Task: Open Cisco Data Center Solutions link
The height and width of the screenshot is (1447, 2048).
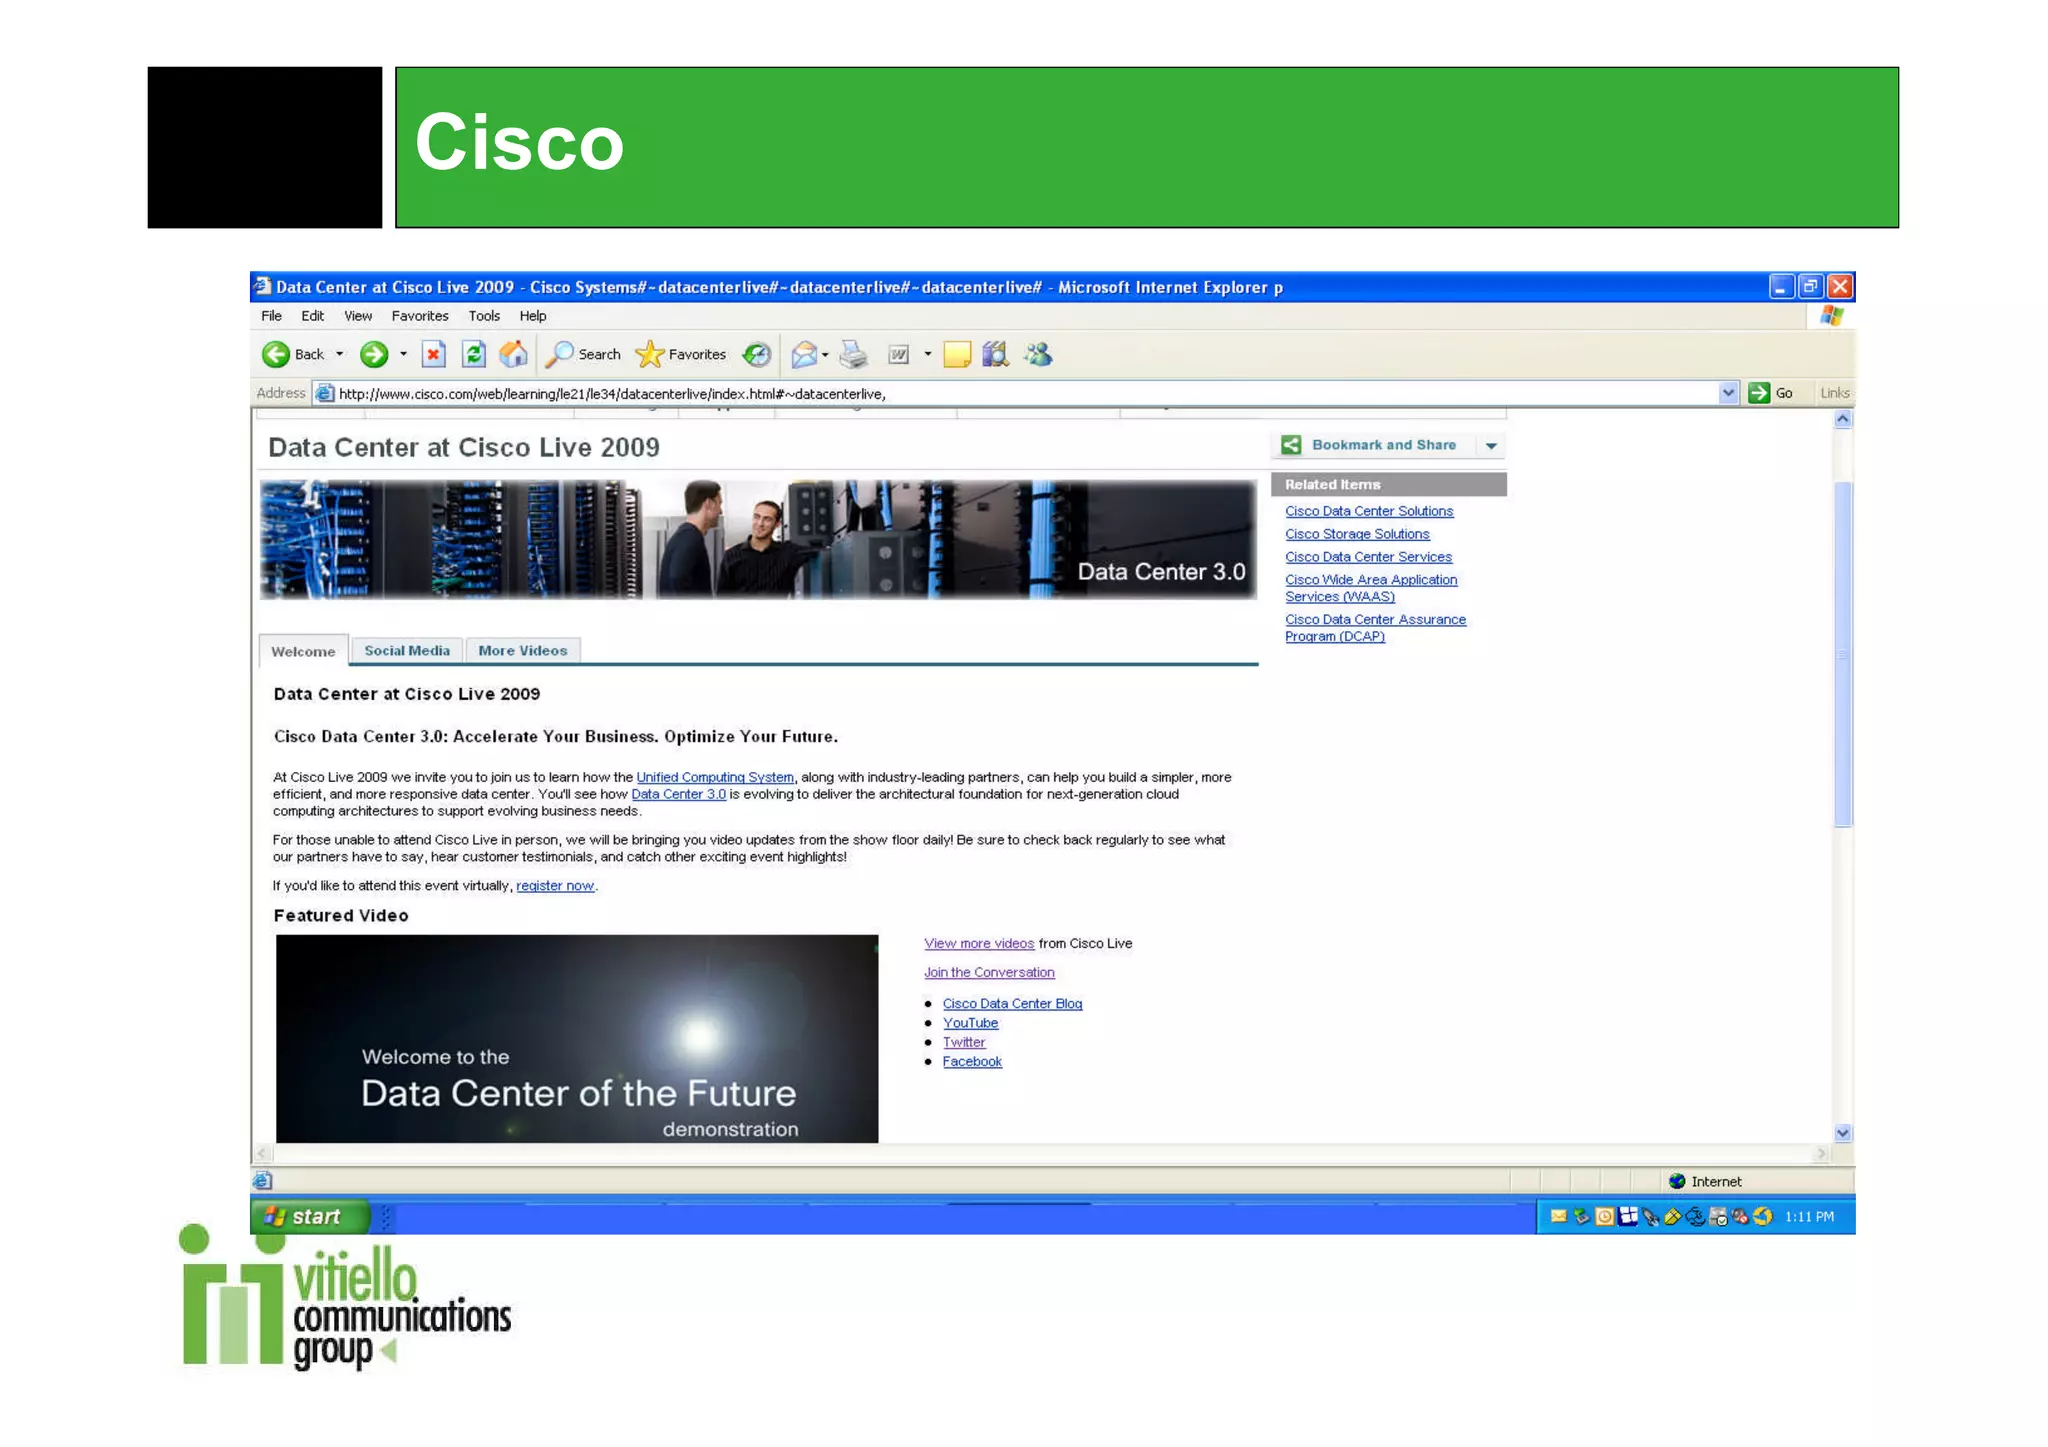Action: pyautogui.click(x=1369, y=511)
